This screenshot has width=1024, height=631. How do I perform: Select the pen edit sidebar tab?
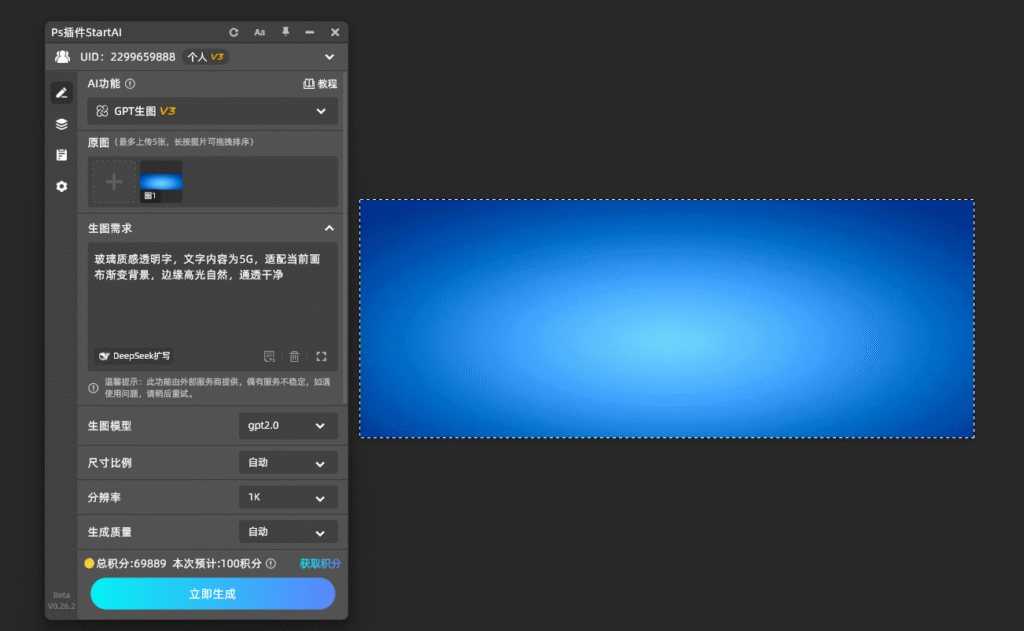tap(61, 93)
